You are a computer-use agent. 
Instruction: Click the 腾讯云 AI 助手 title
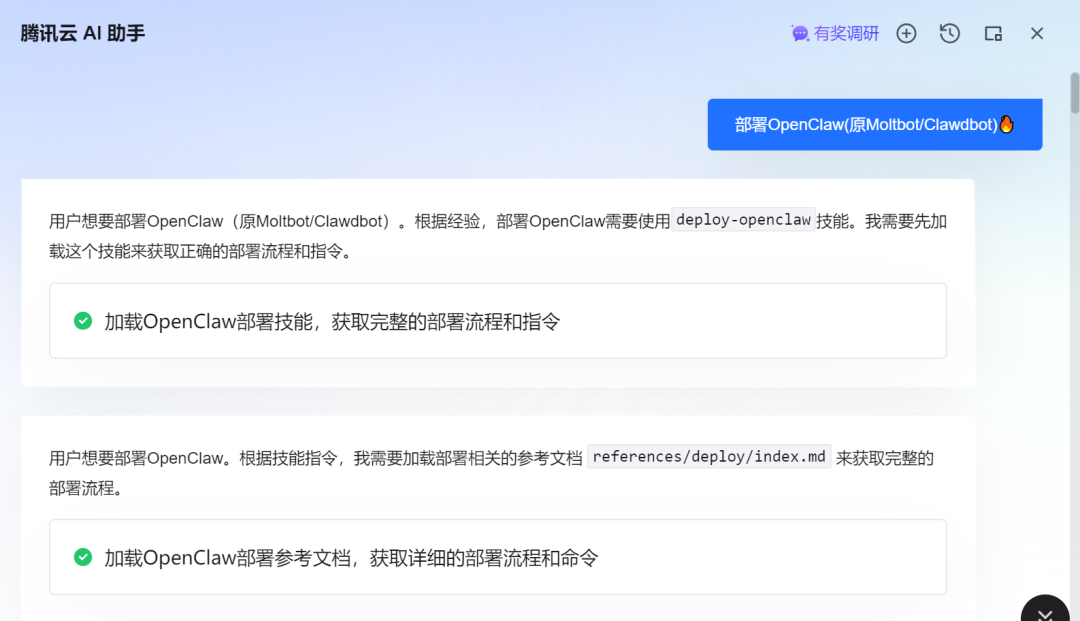click(83, 33)
